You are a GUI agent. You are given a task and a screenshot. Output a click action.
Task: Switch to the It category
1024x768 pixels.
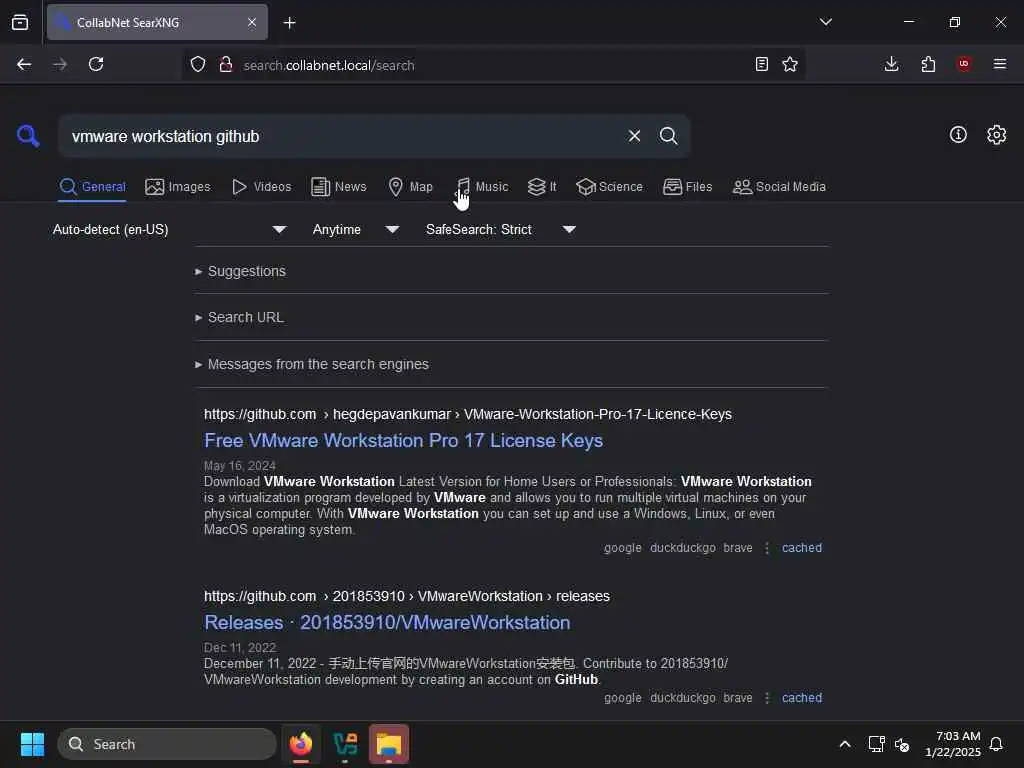pyautogui.click(x=542, y=187)
